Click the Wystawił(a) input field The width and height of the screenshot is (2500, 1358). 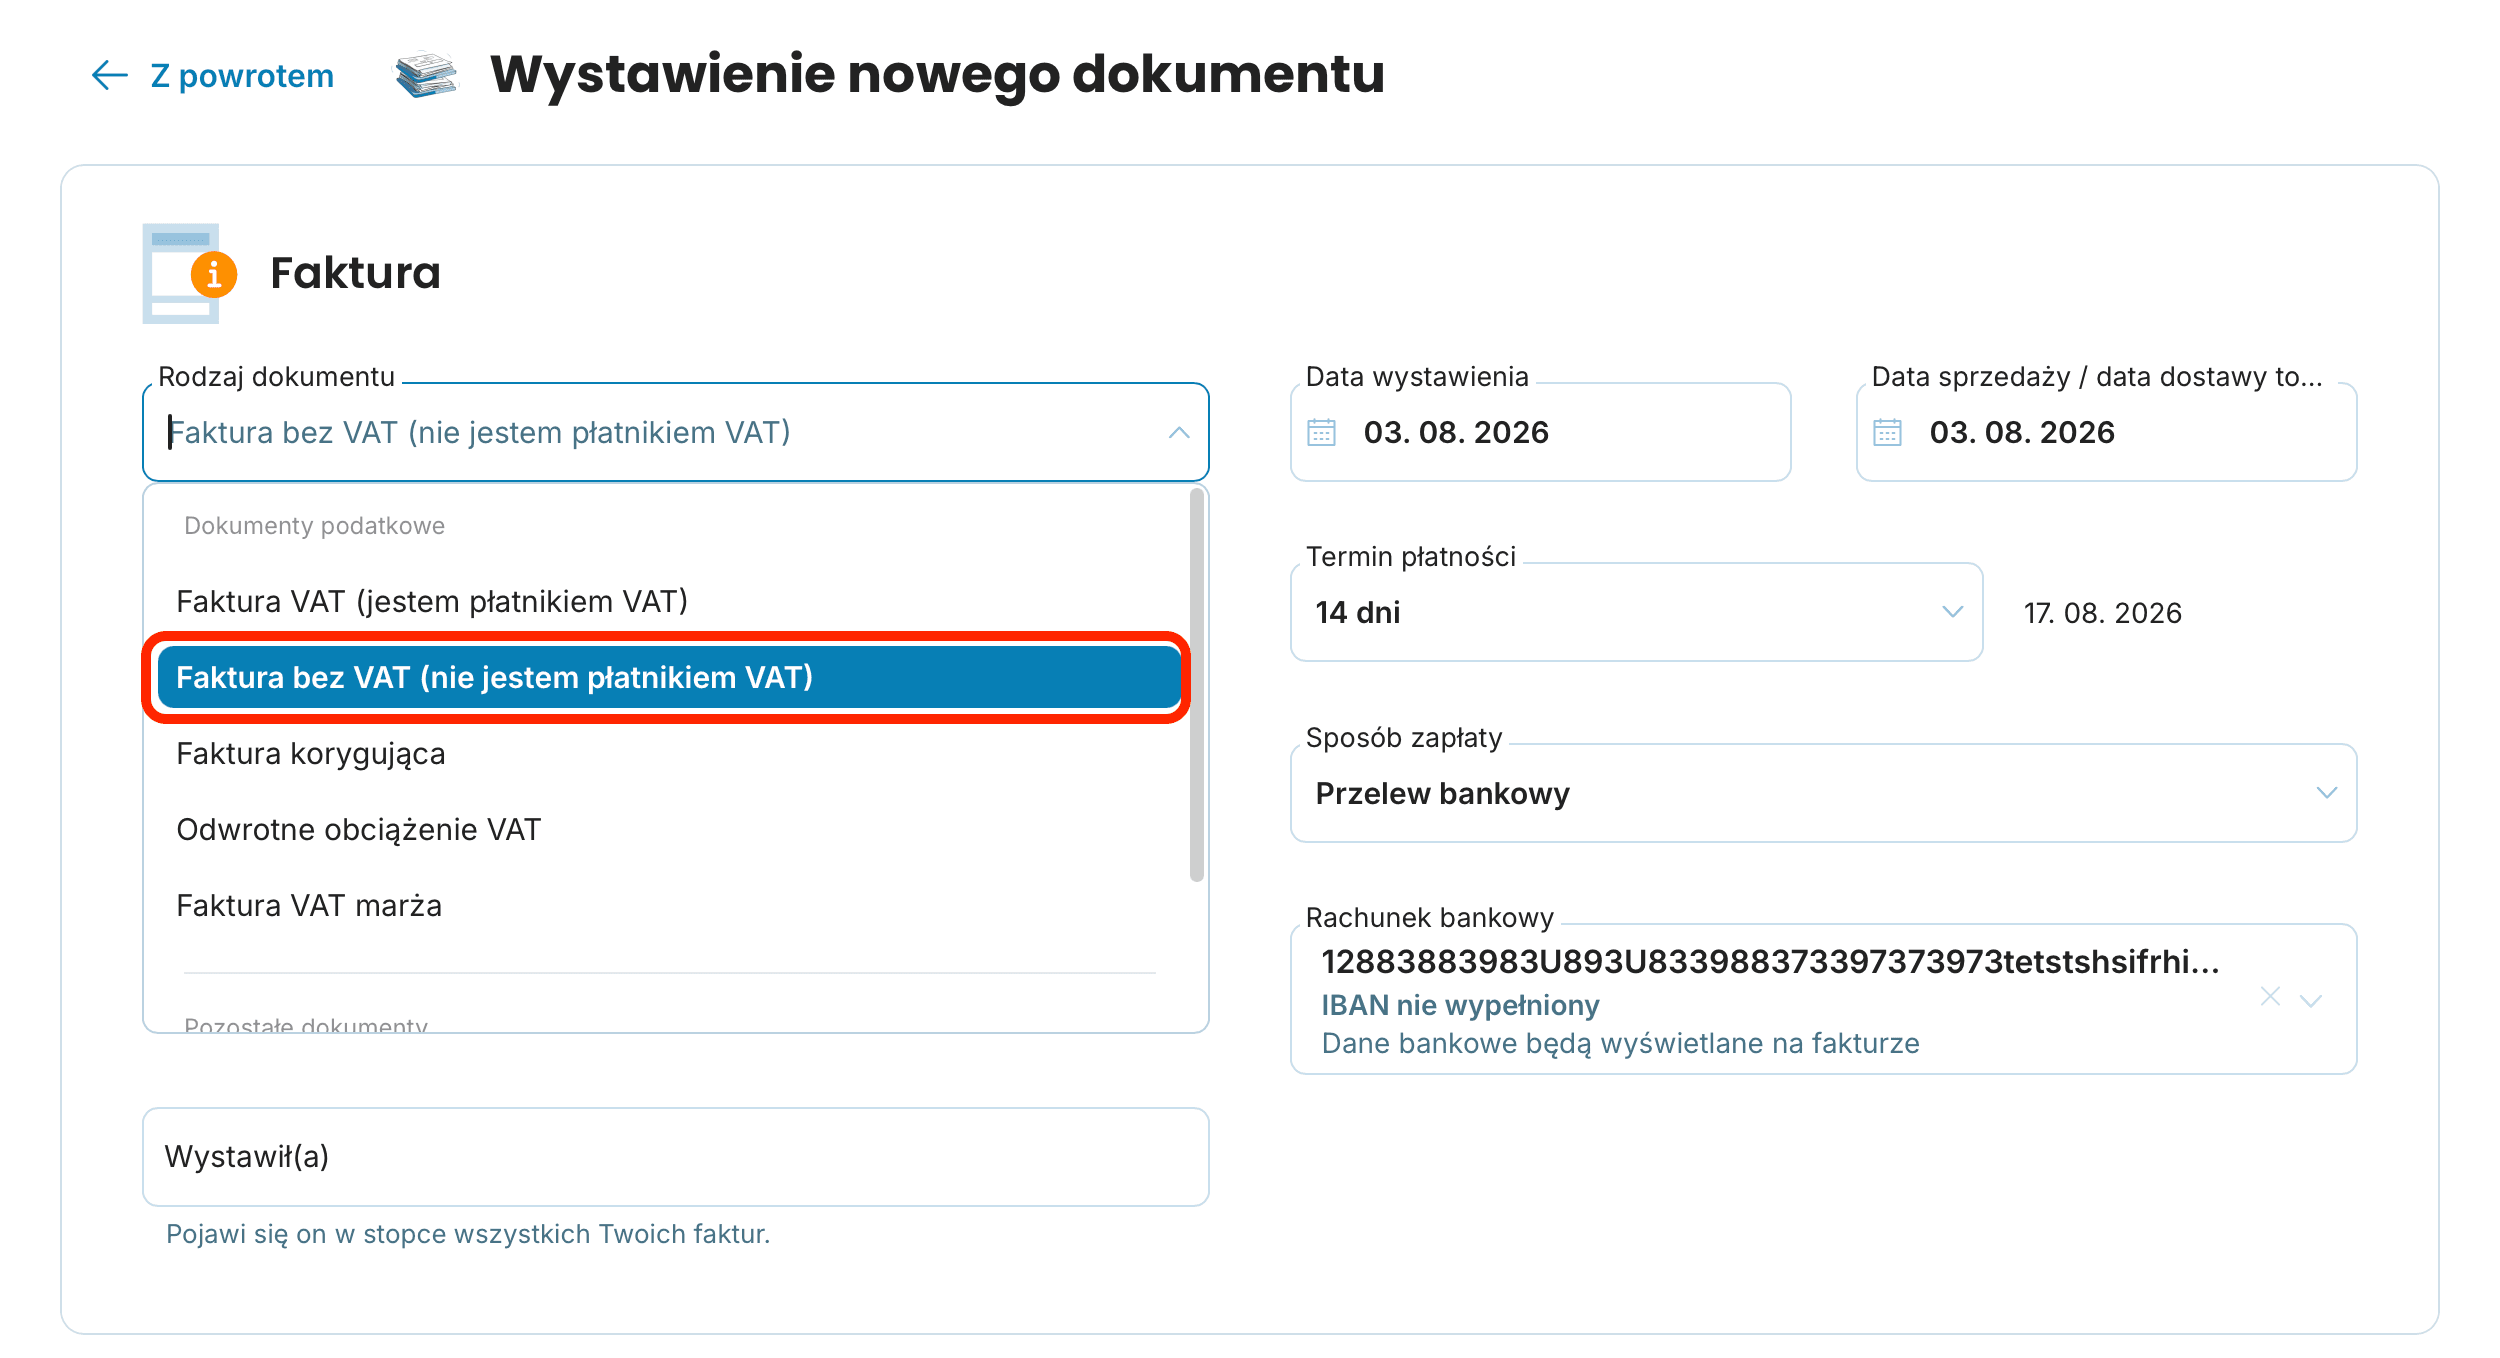coord(675,1157)
